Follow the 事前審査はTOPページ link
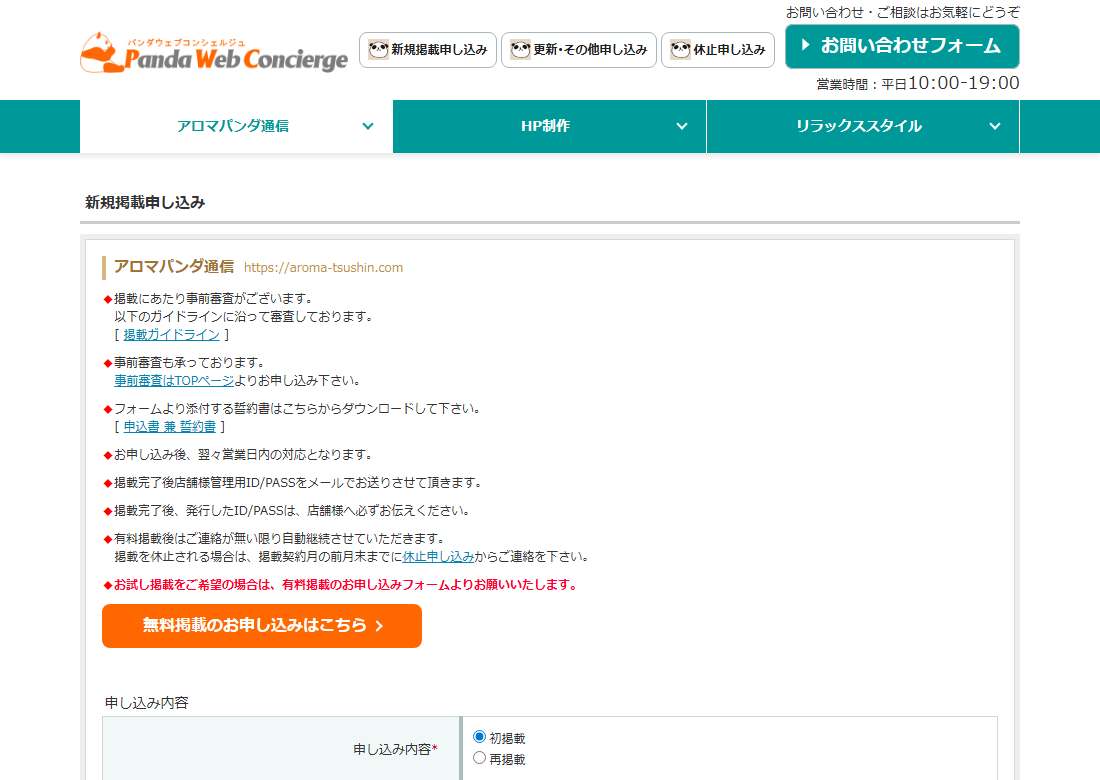1100x780 pixels. pyautogui.click(x=174, y=380)
